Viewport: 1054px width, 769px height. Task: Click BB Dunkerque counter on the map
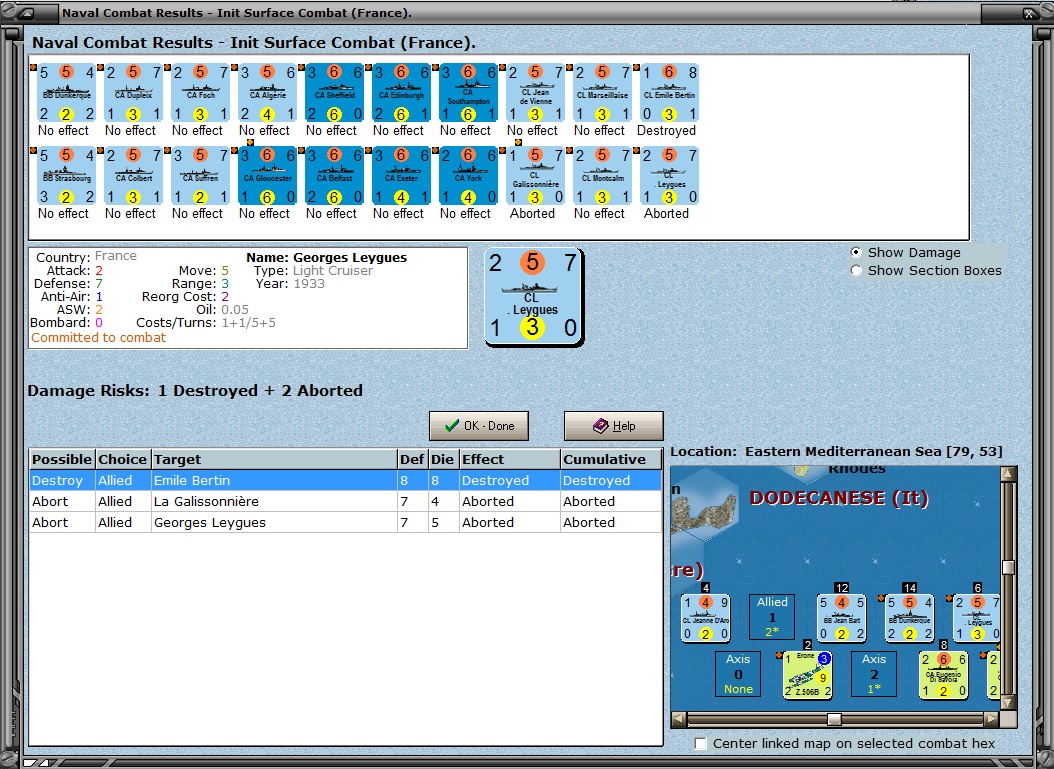point(909,618)
